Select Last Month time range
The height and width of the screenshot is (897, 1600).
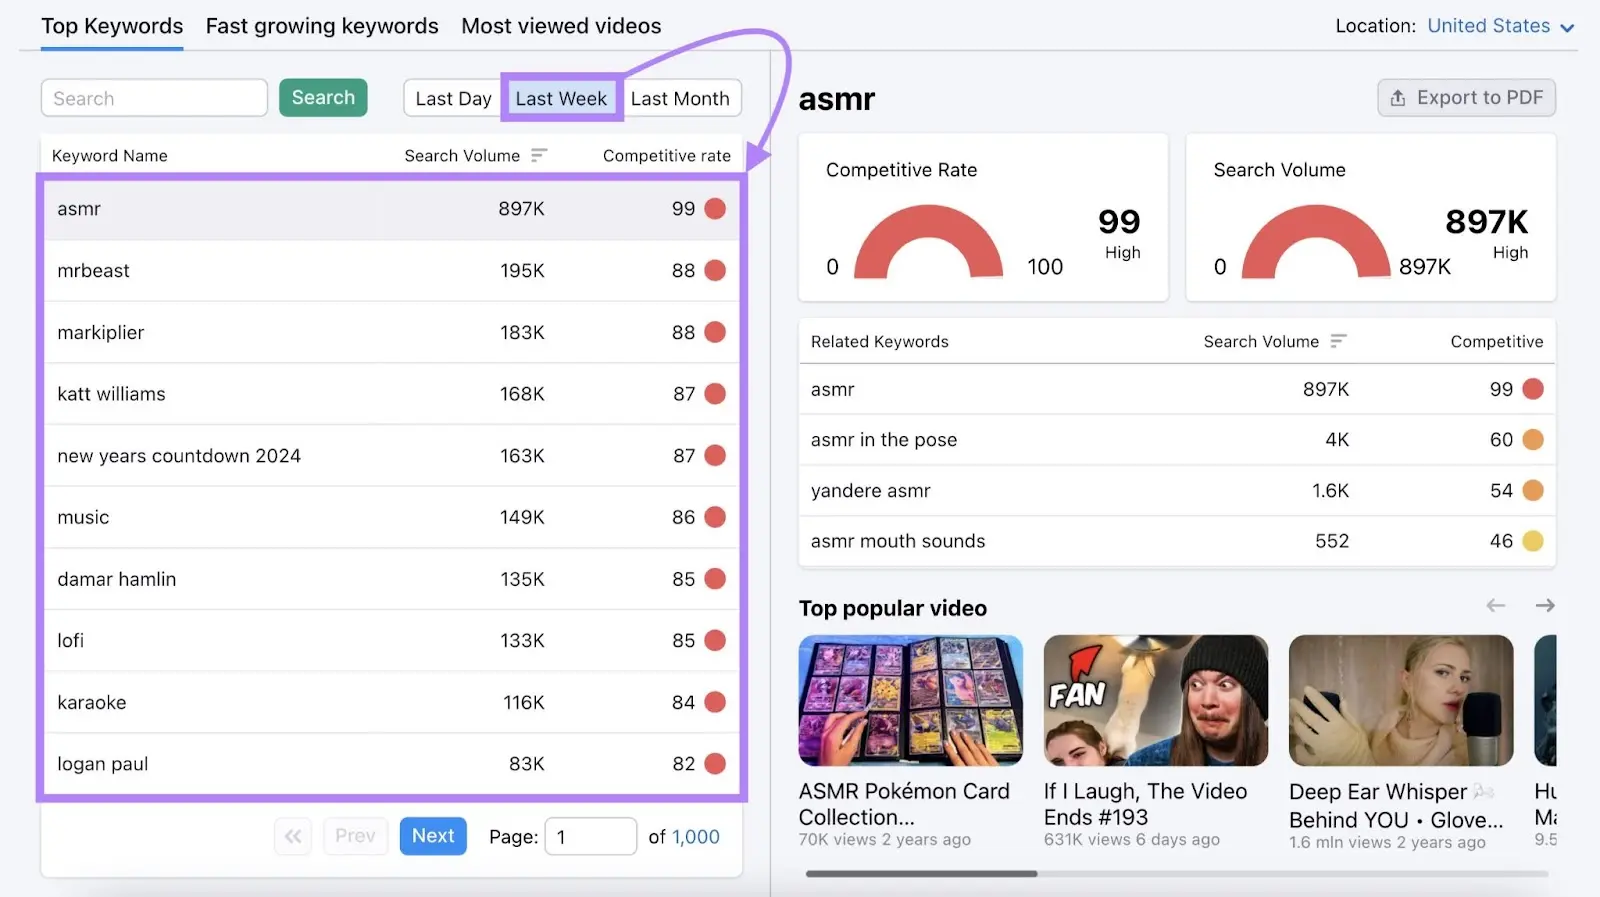[x=680, y=98]
